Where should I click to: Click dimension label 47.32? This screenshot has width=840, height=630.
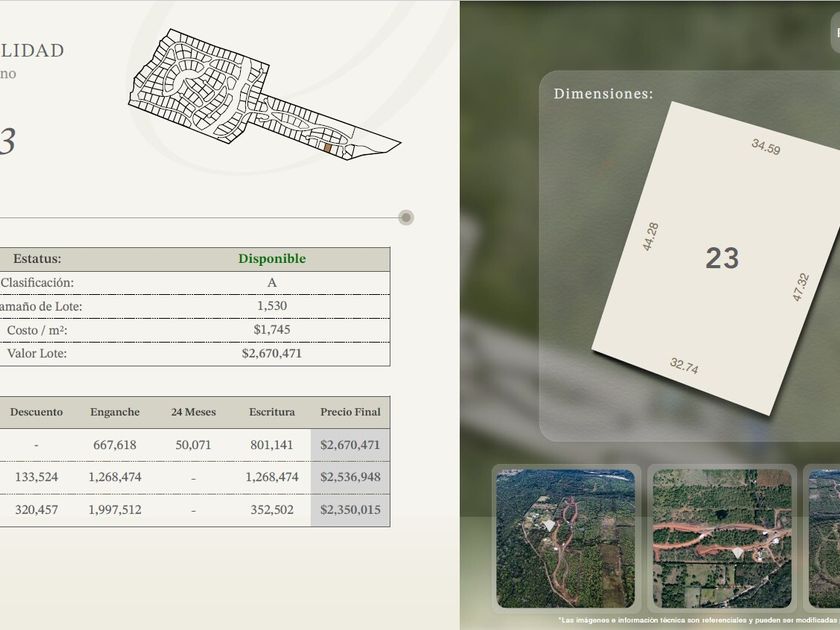(x=801, y=287)
